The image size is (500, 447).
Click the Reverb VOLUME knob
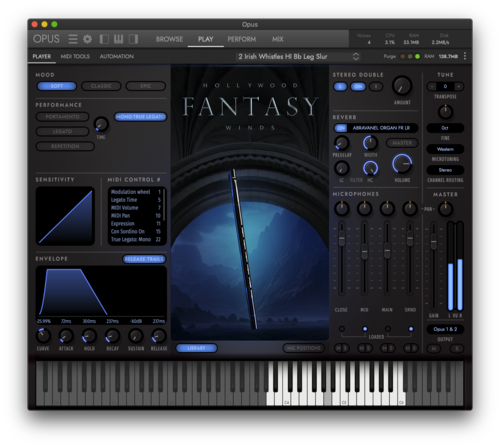402,164
